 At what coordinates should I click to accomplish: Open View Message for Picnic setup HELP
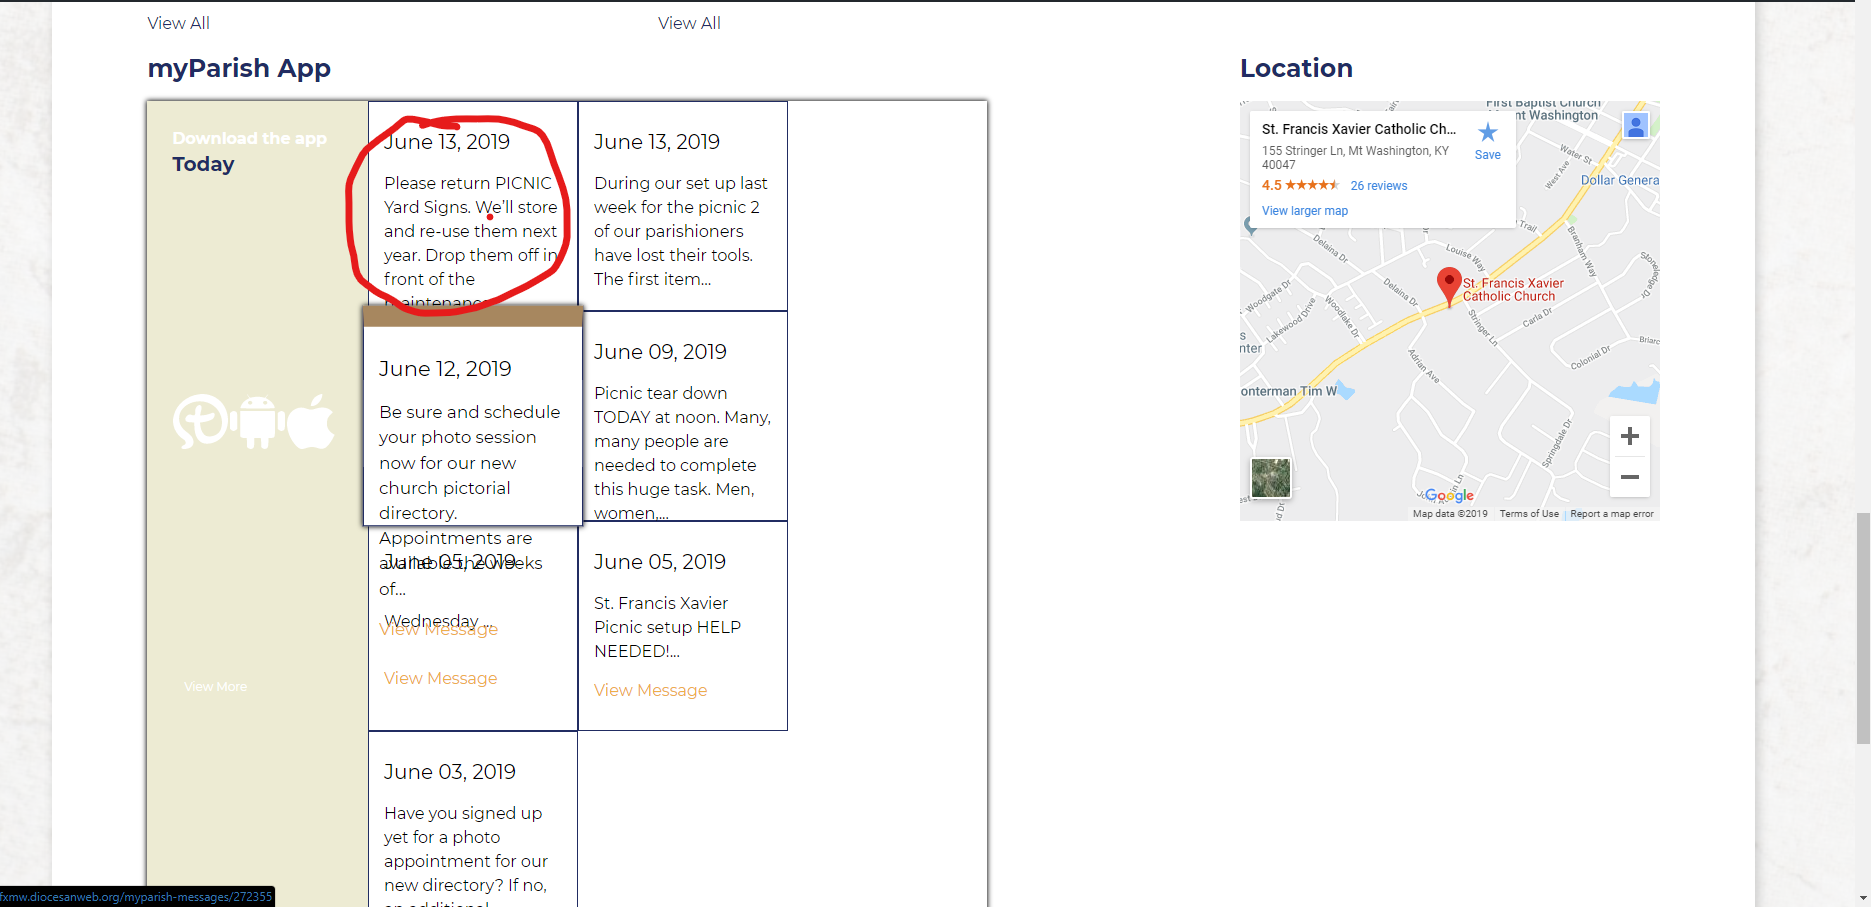[x=650, y=691]
